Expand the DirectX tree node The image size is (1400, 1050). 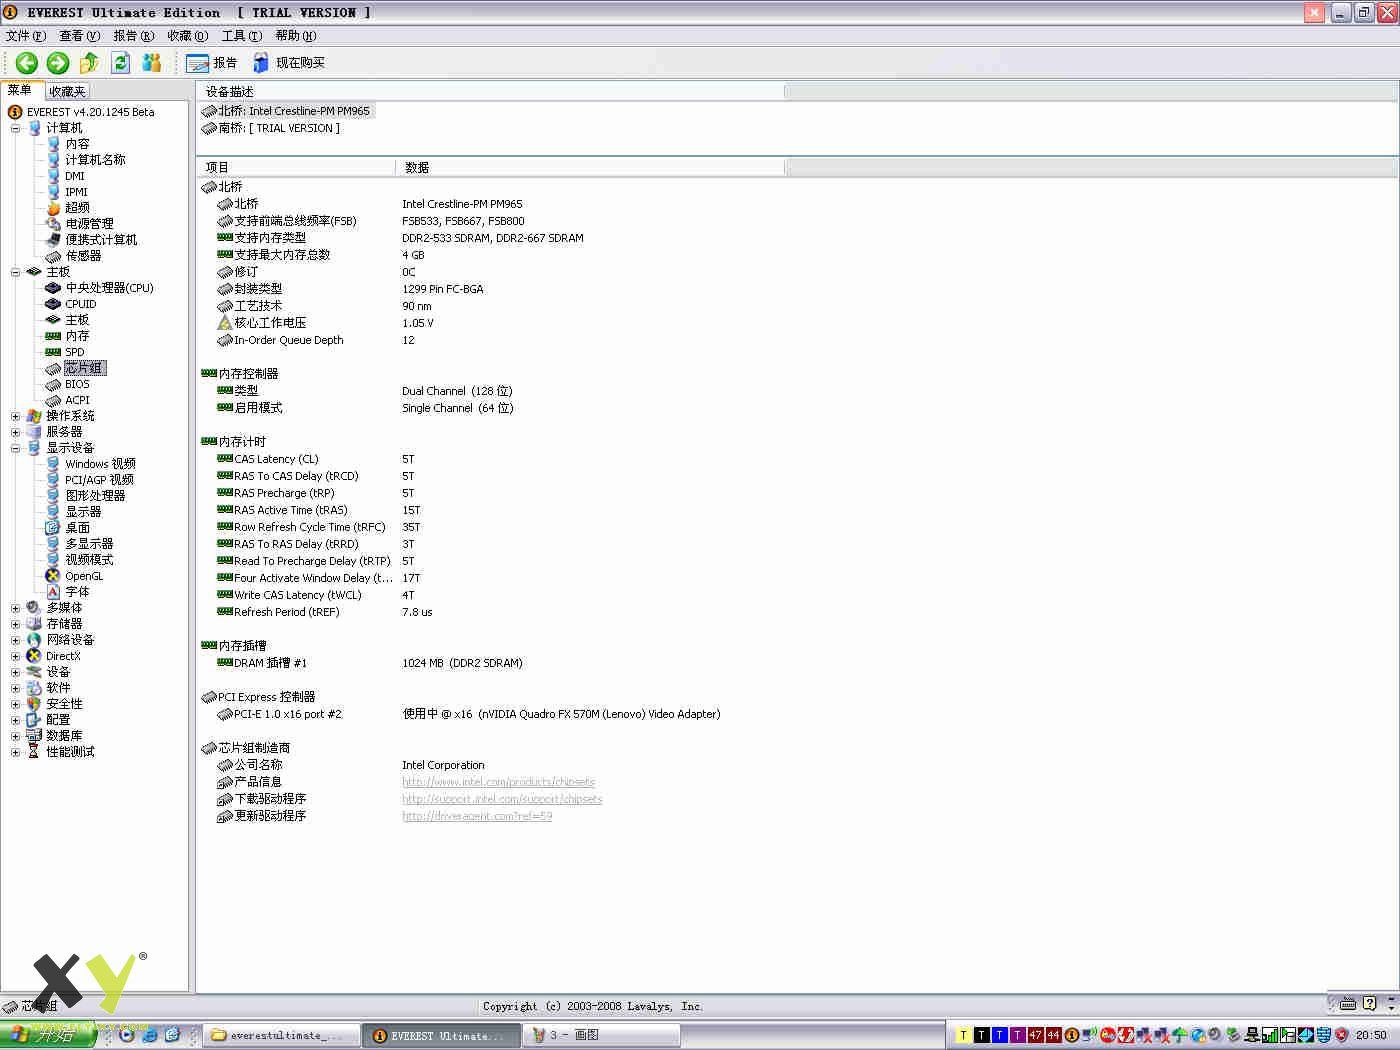pyautogui.click(x=15, y=656)
